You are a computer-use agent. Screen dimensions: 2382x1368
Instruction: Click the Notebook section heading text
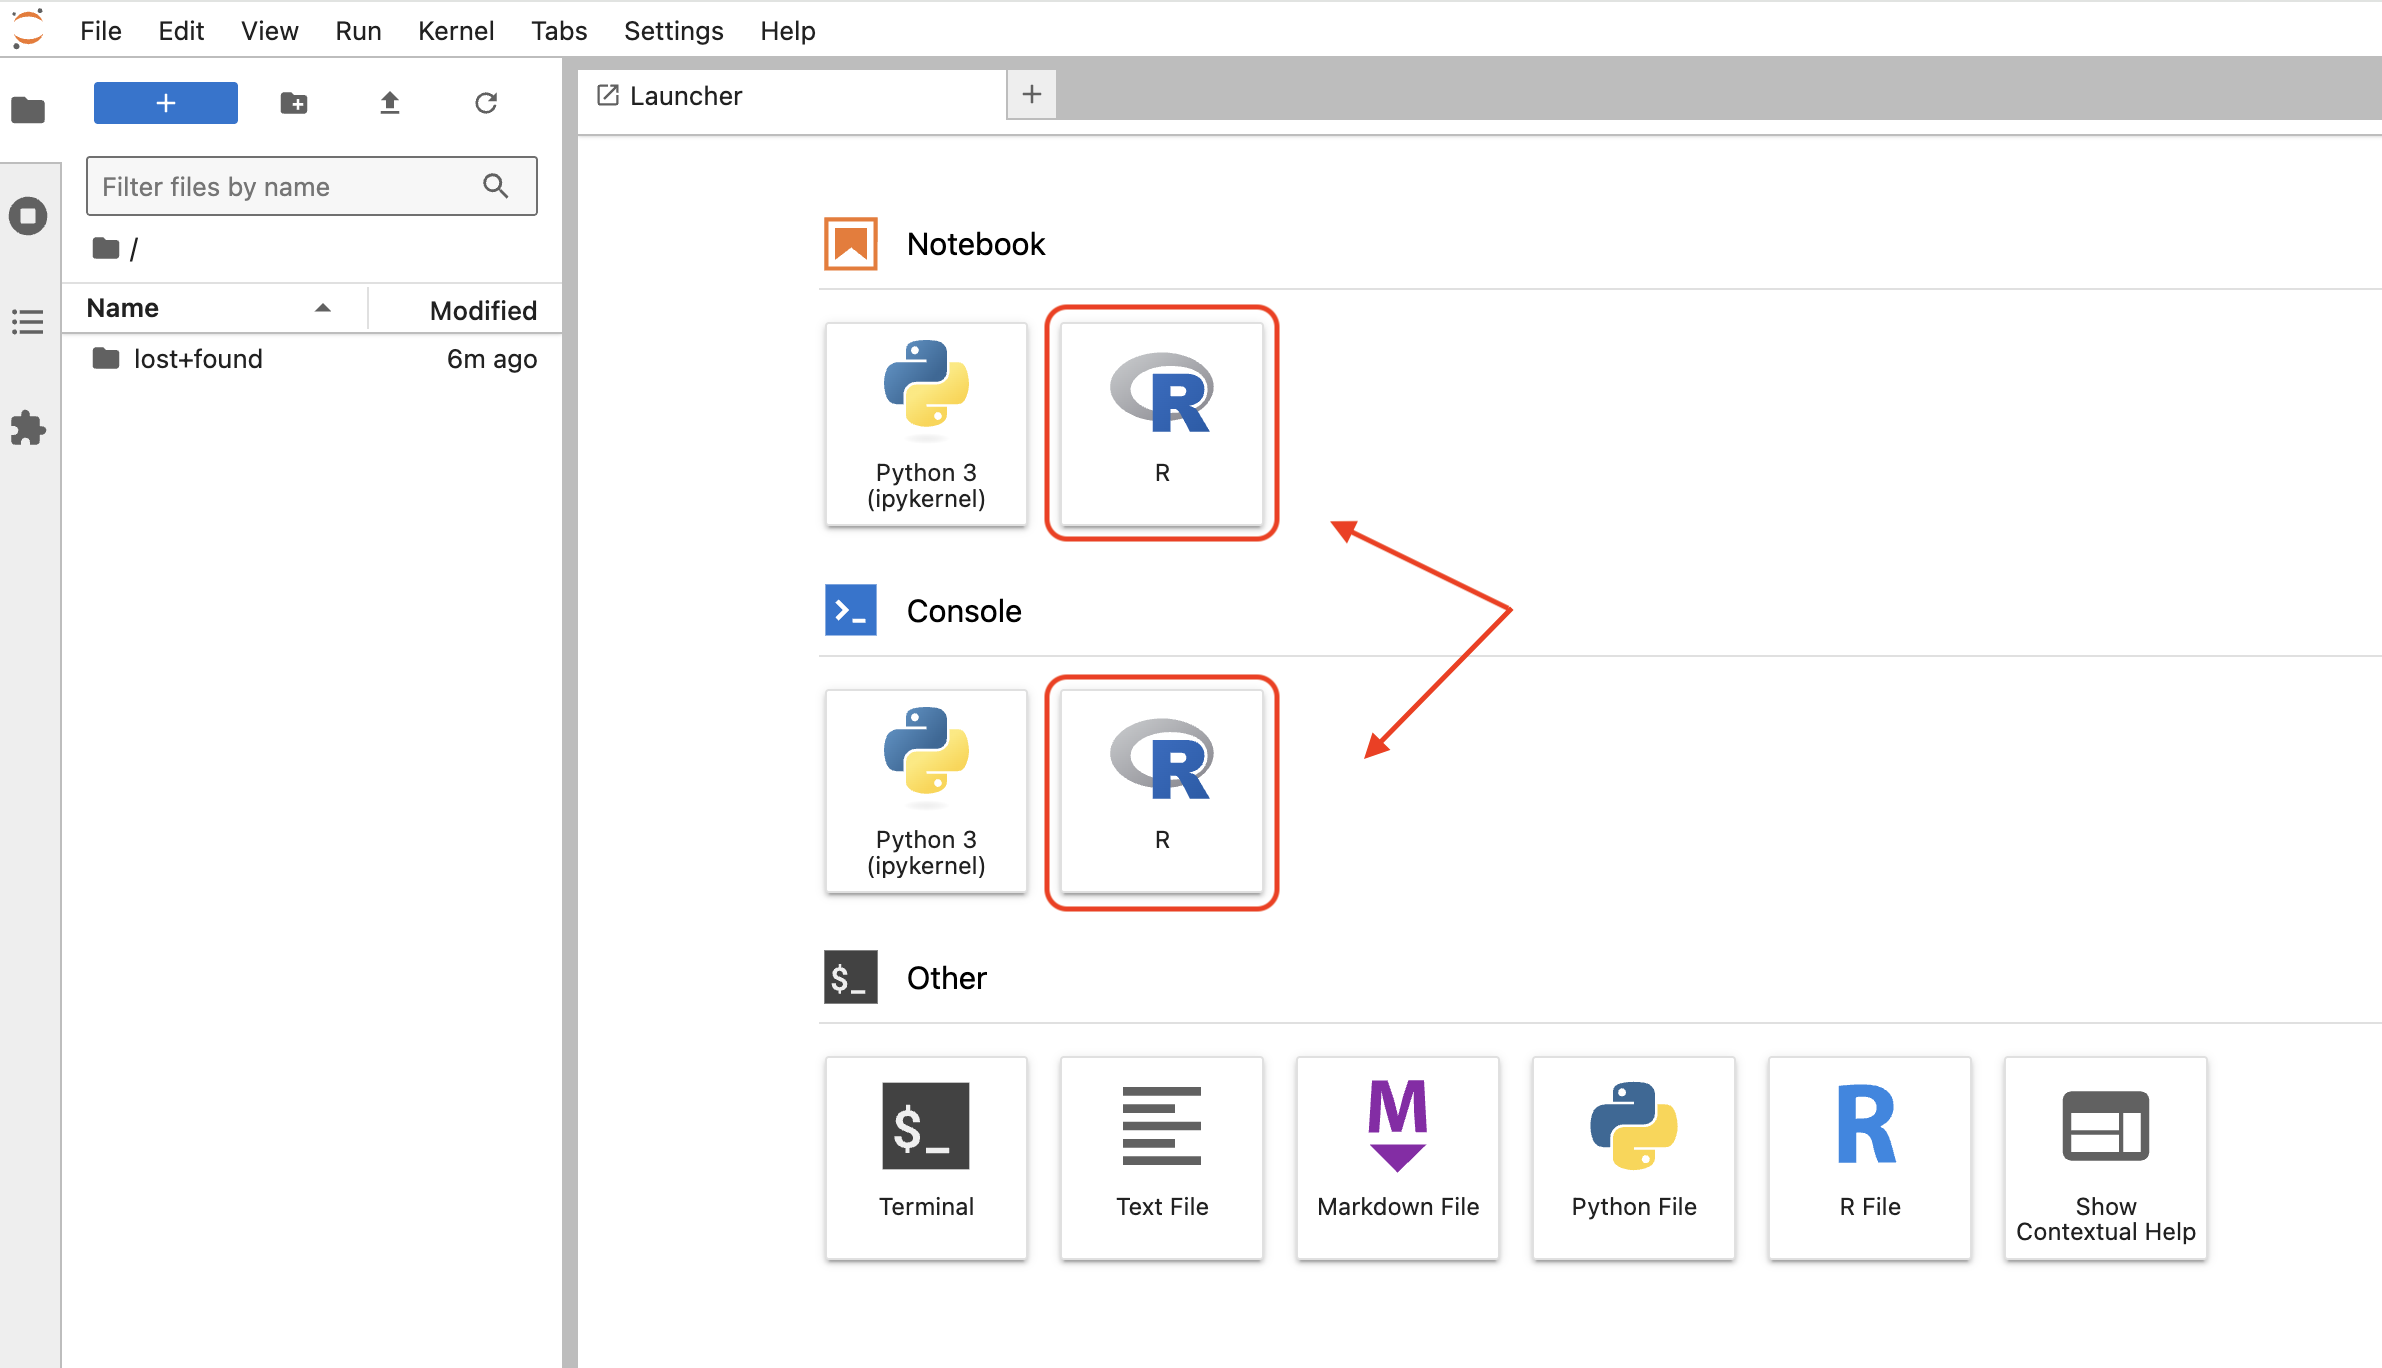(976, 244)
